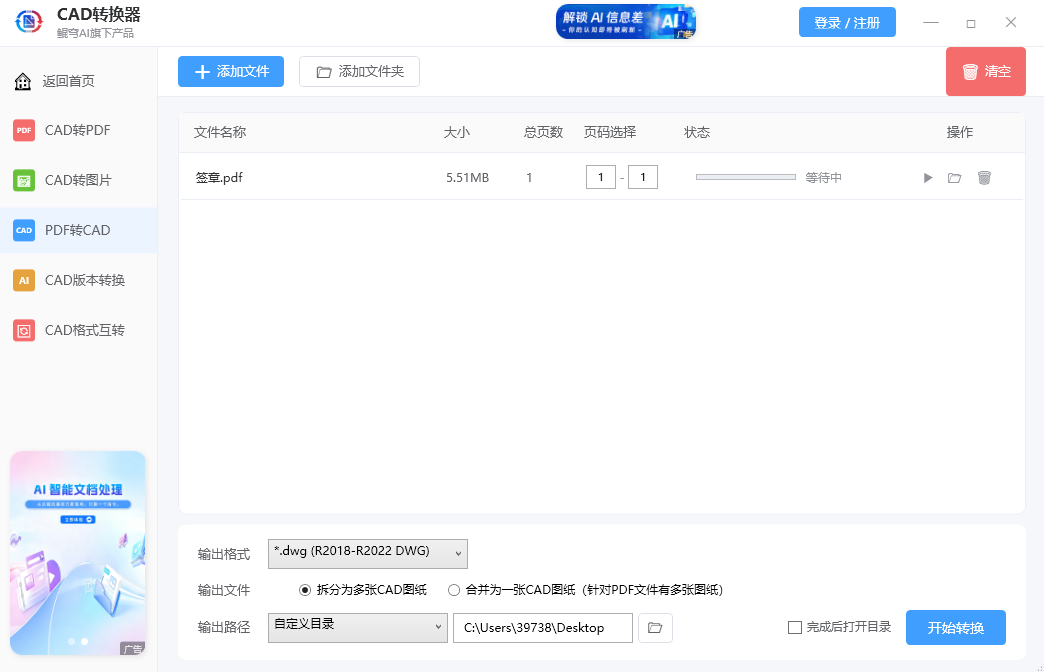Edit the ending page number field

click(643, 177)
